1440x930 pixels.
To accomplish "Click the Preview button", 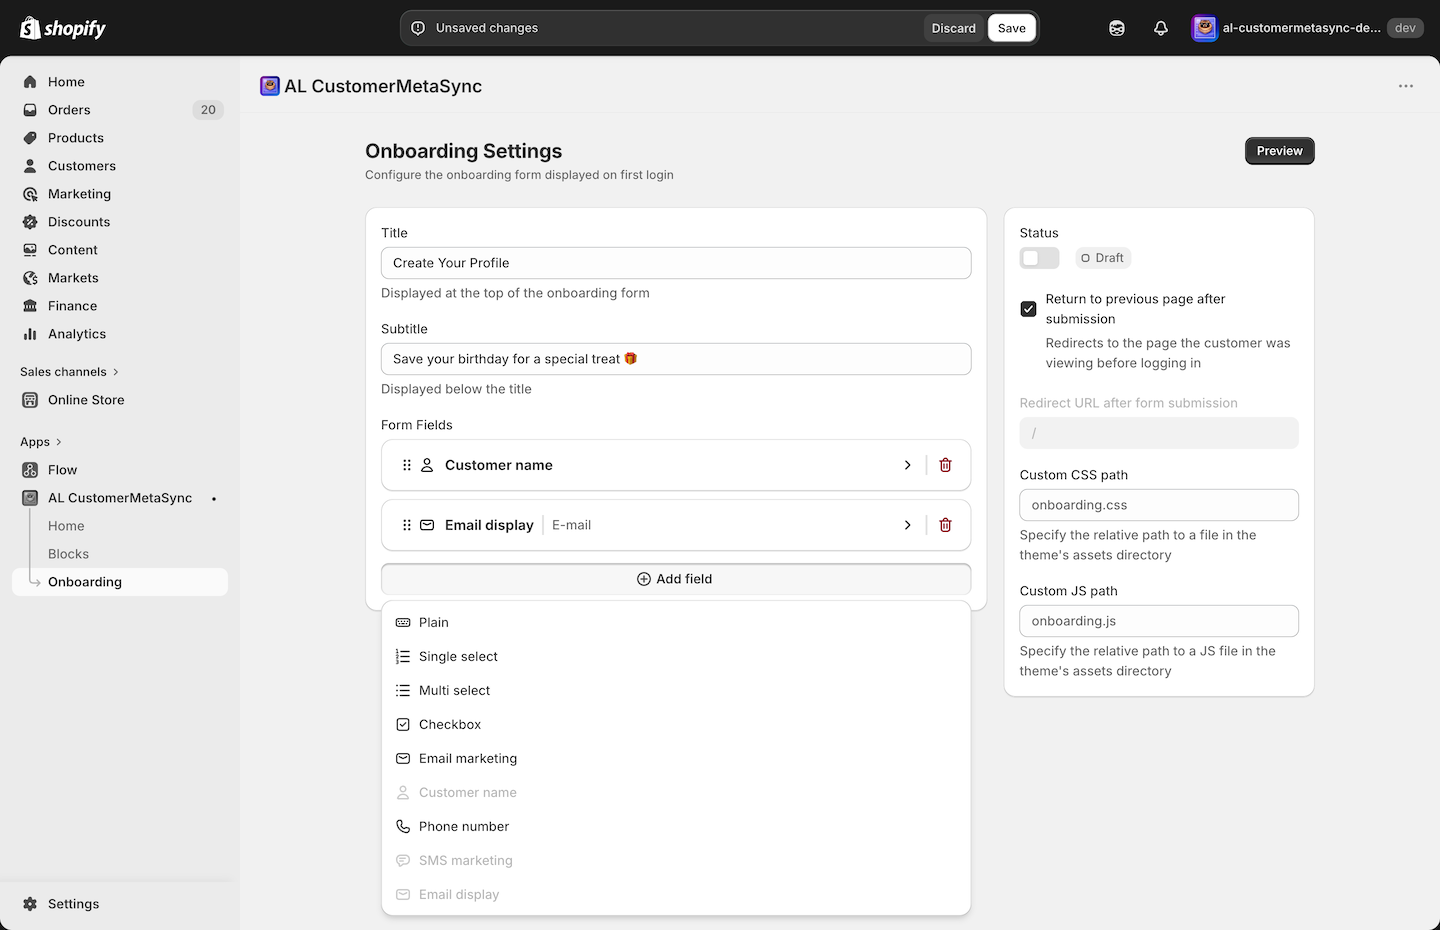I will coord(1280,151).
